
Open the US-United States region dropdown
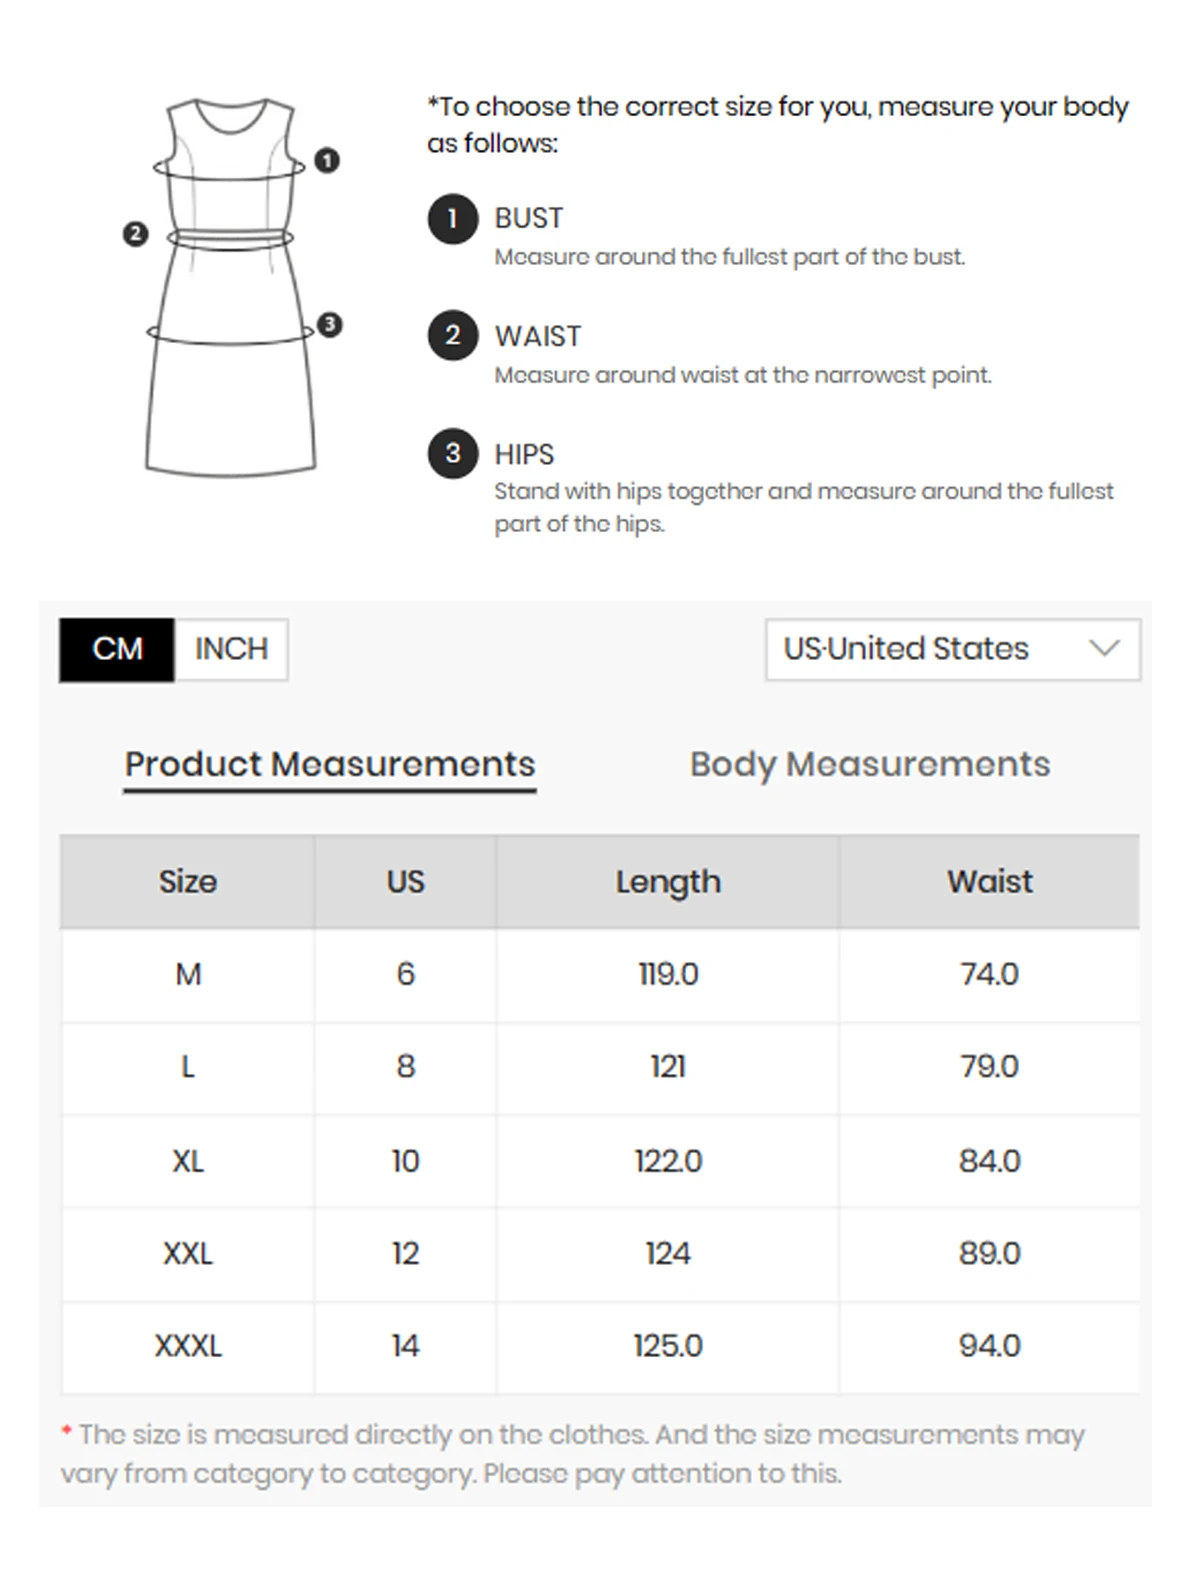[x=951, y=649]
